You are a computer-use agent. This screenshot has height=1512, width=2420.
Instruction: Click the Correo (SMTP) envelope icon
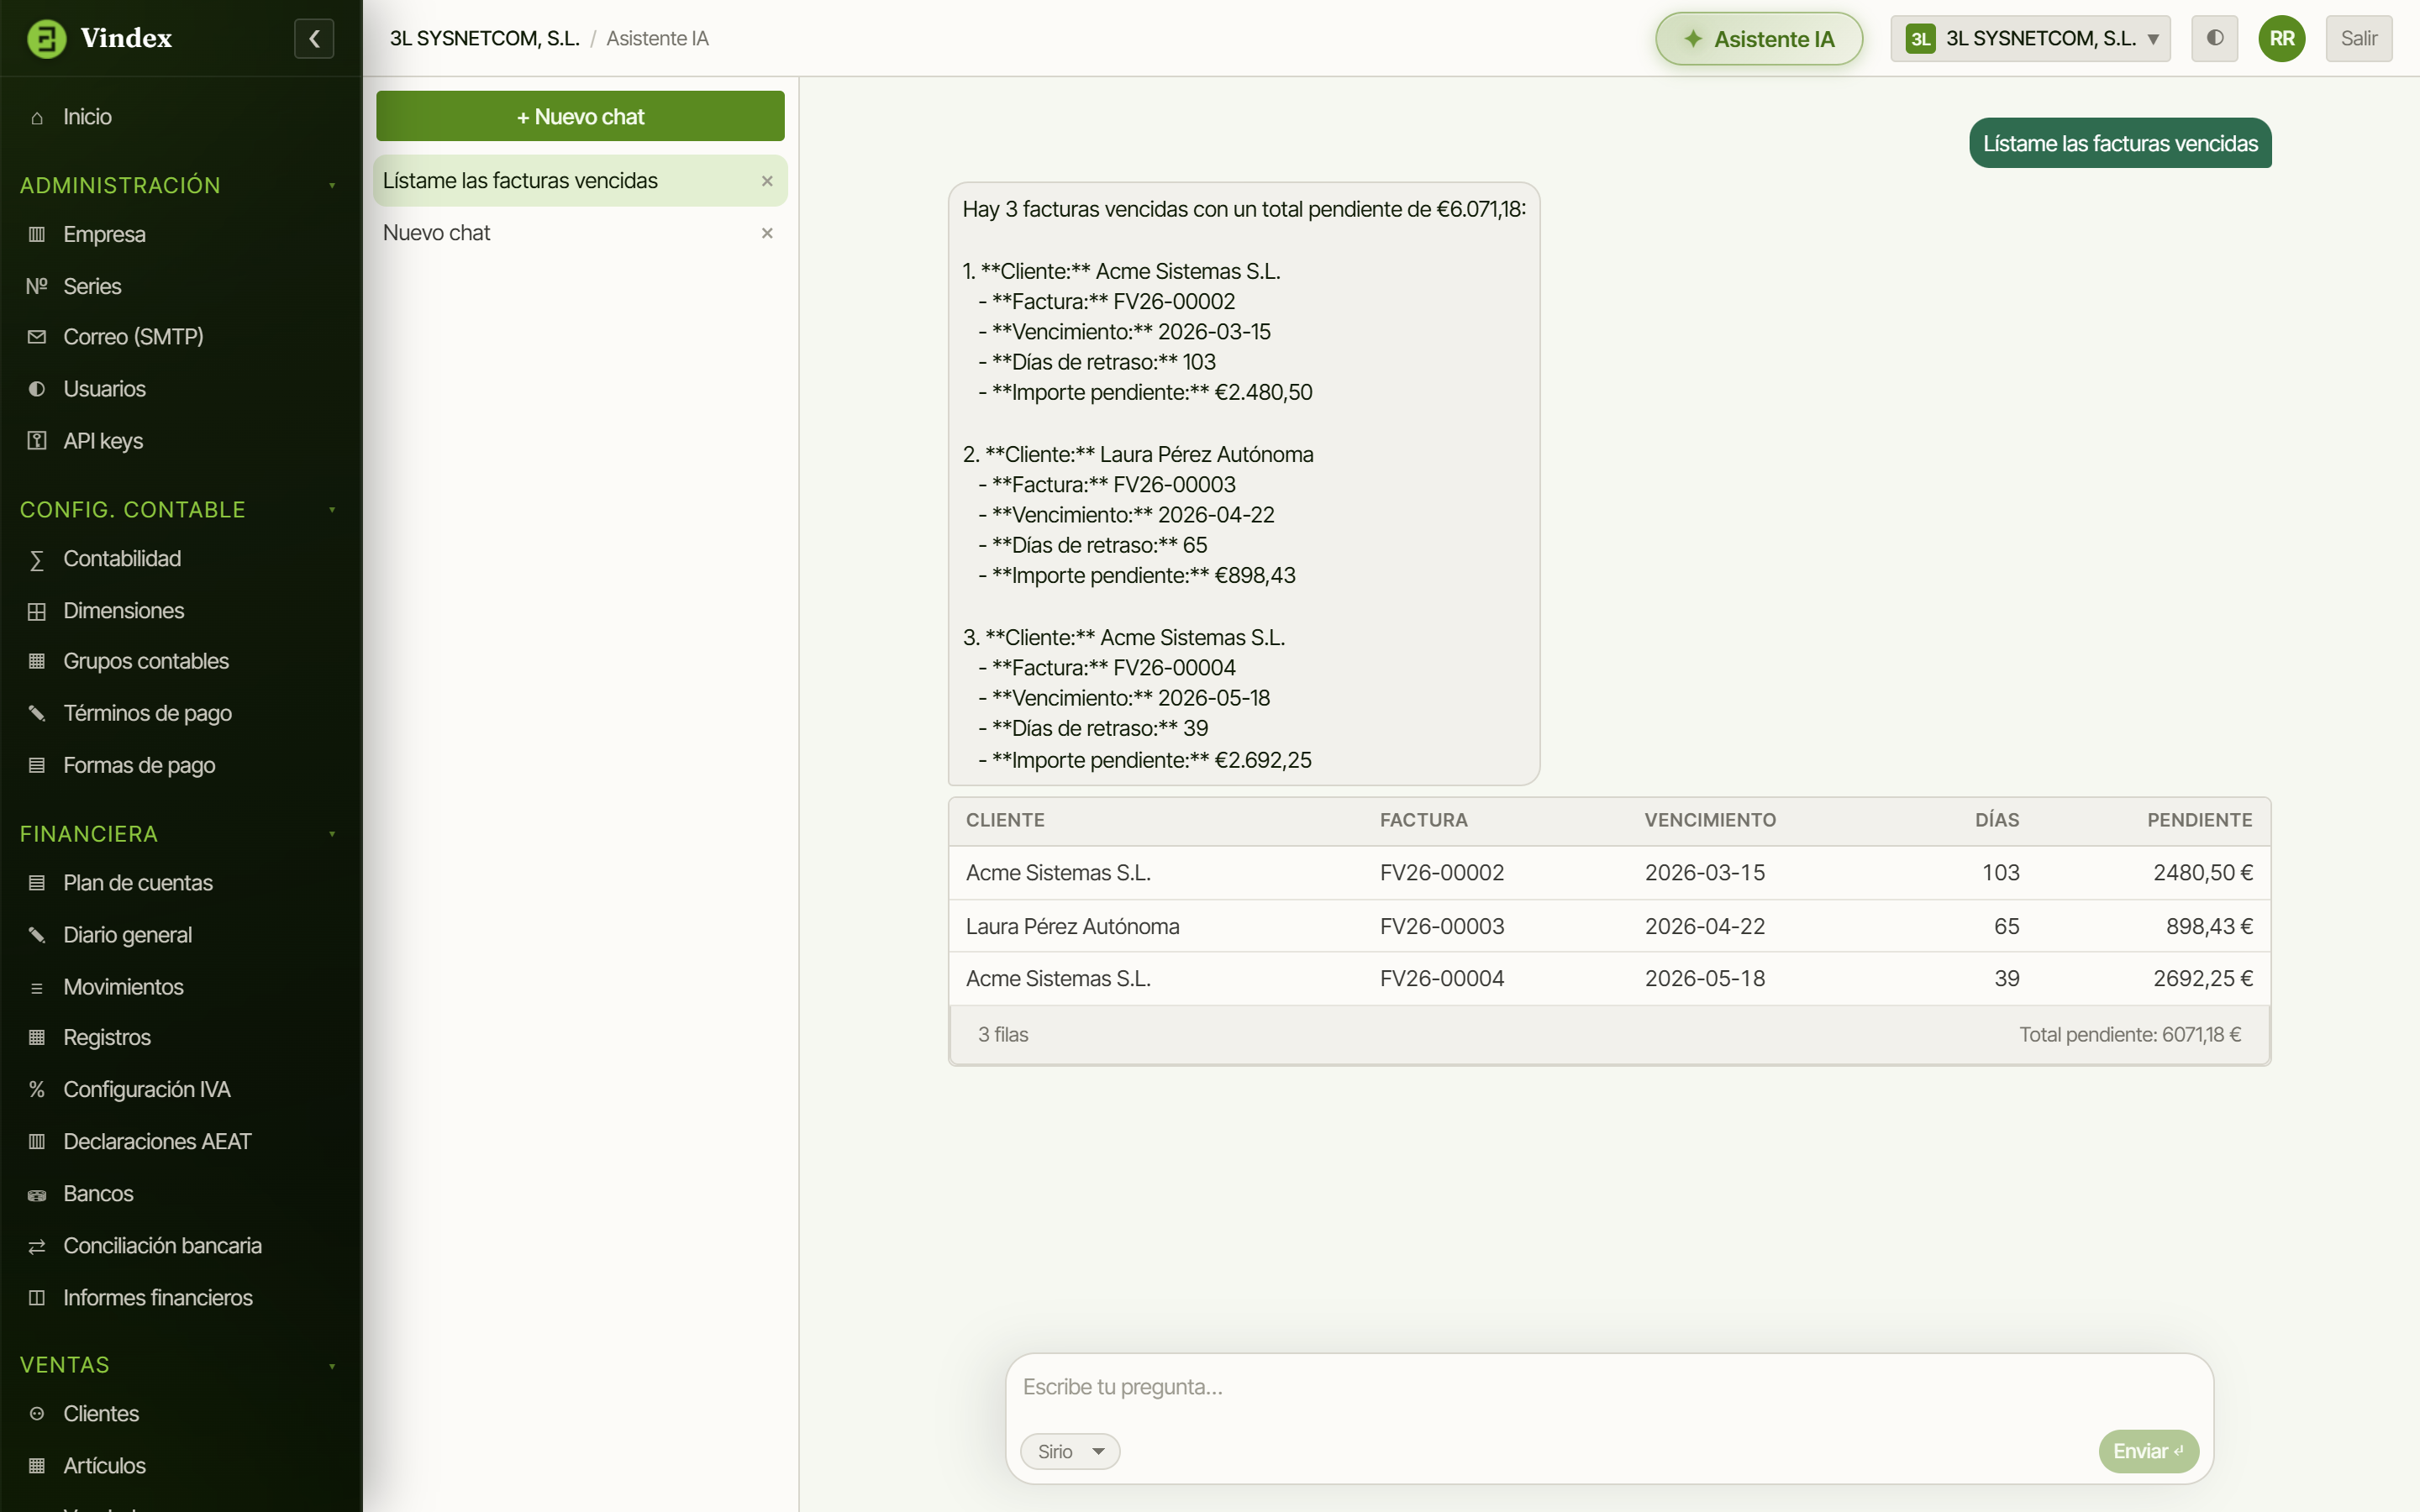(x=37, y=337)
